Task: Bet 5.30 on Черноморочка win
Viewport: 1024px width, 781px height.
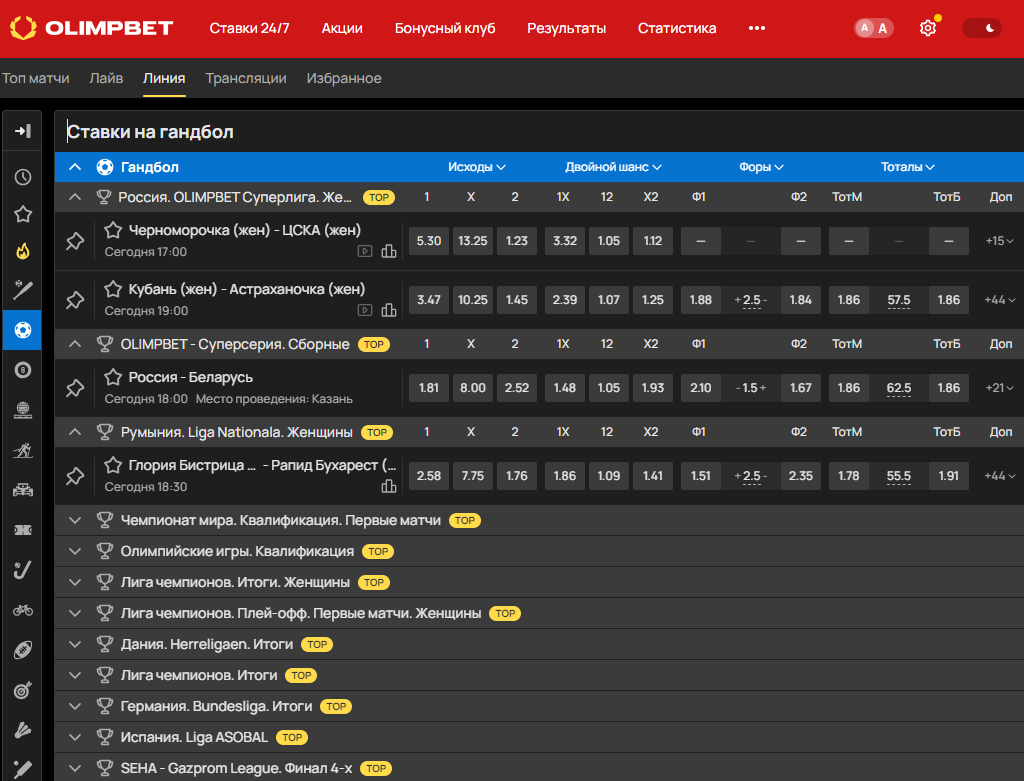Action: click(428, 241)
